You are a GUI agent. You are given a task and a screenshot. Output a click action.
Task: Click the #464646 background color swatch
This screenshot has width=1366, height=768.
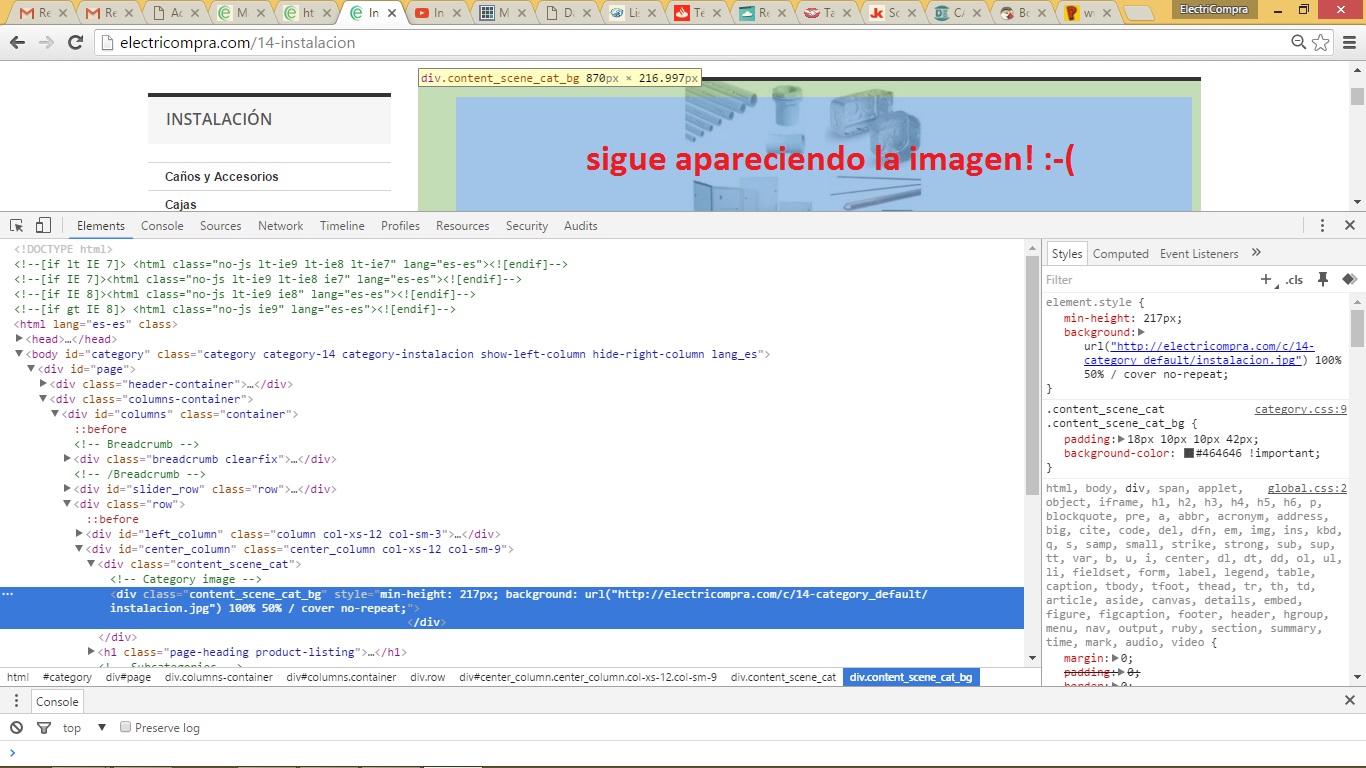click(1189, 453)
